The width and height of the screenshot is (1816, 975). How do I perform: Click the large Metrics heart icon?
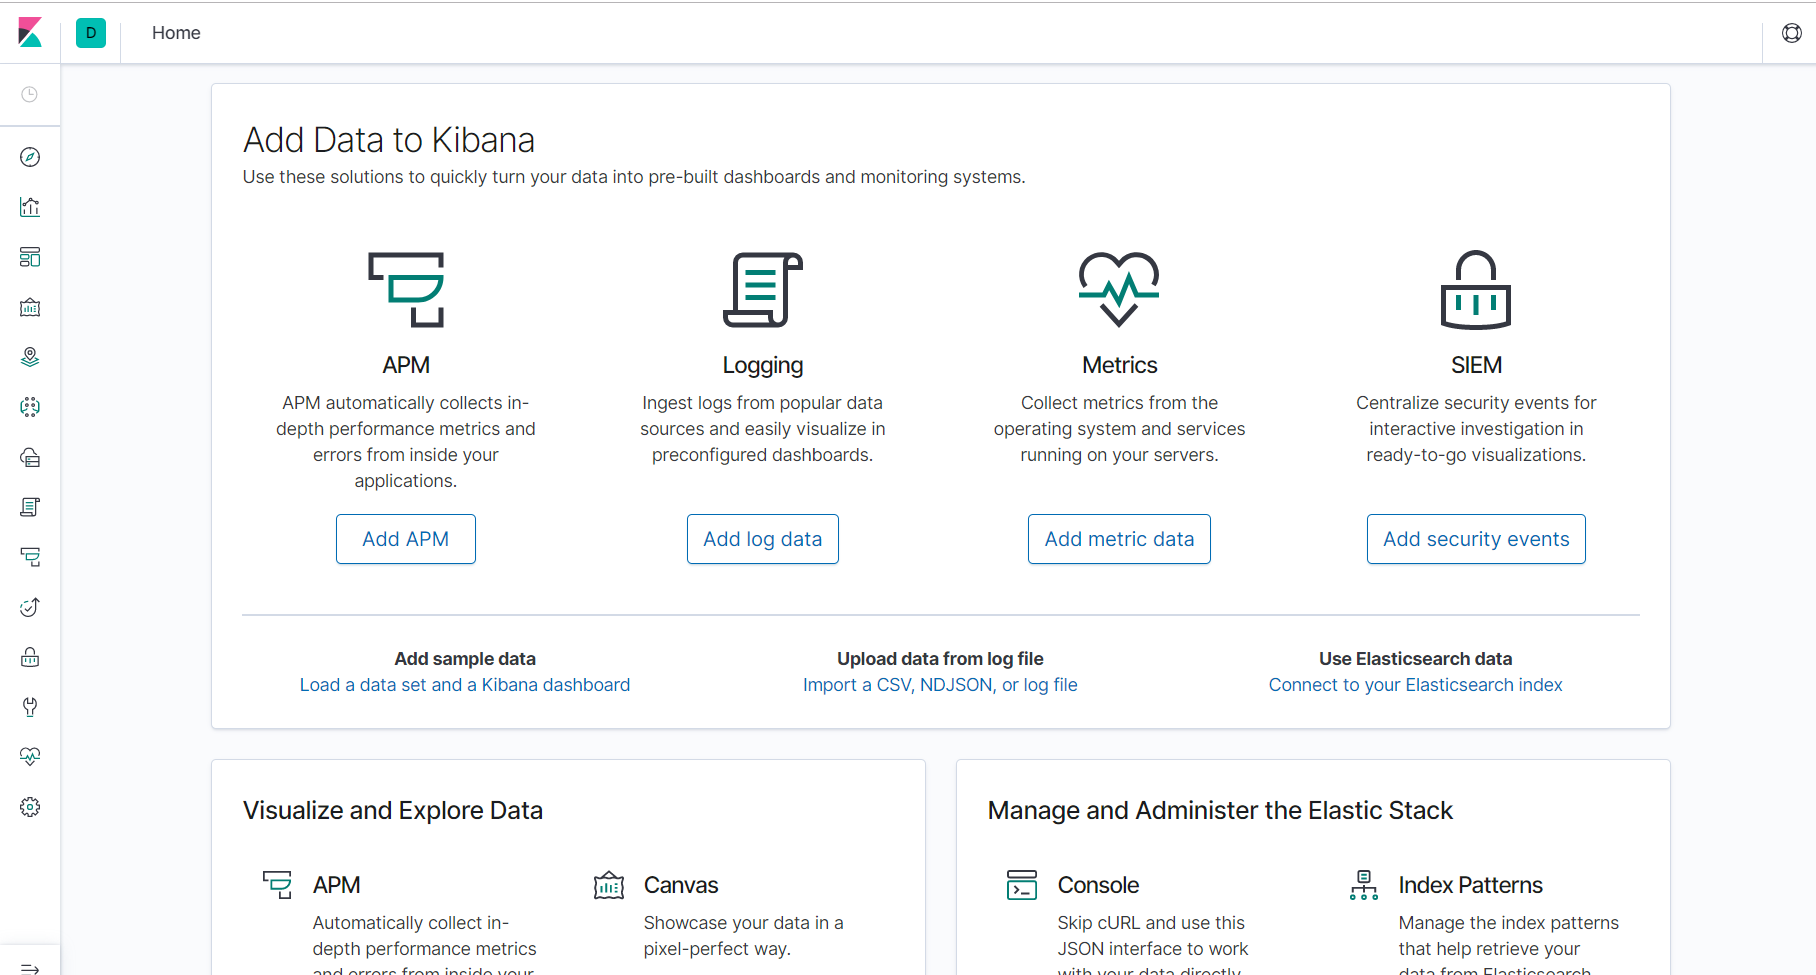[1119, 289]
